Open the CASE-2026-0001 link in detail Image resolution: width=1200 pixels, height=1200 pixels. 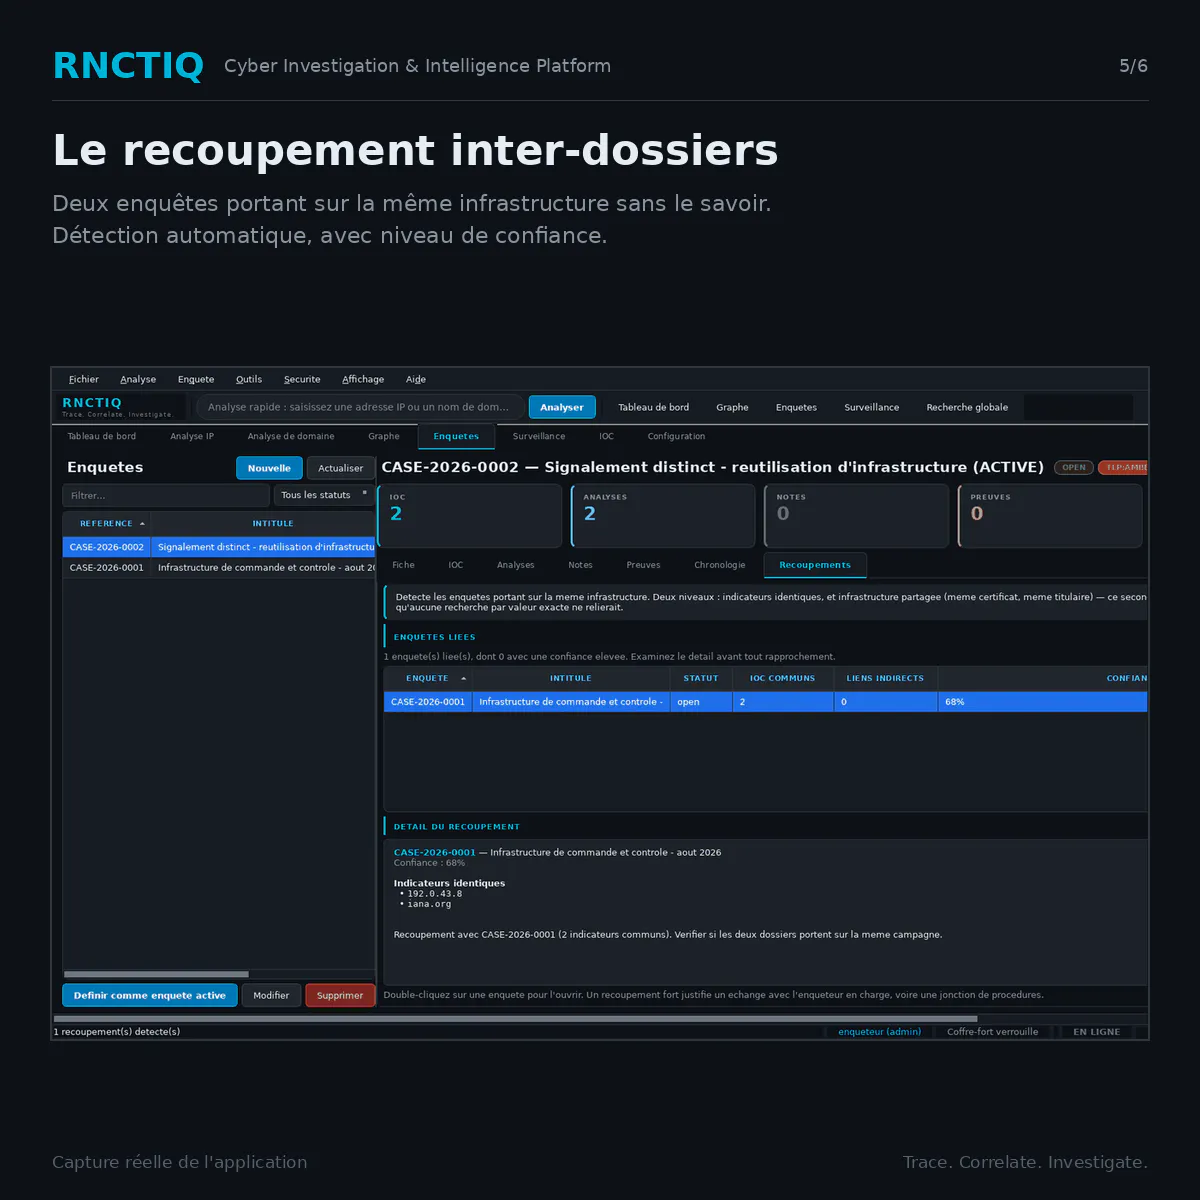click(x=434, y=853)
